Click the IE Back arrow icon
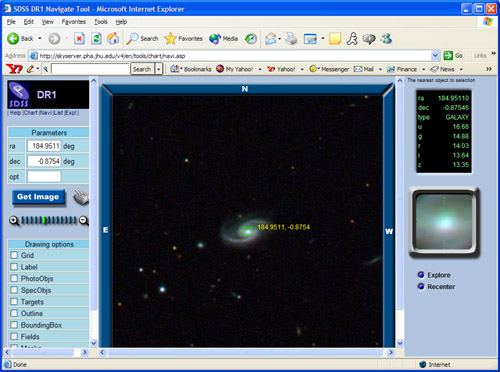The width and height of the screenshot is (500, 372). click(x=13, y=39)
